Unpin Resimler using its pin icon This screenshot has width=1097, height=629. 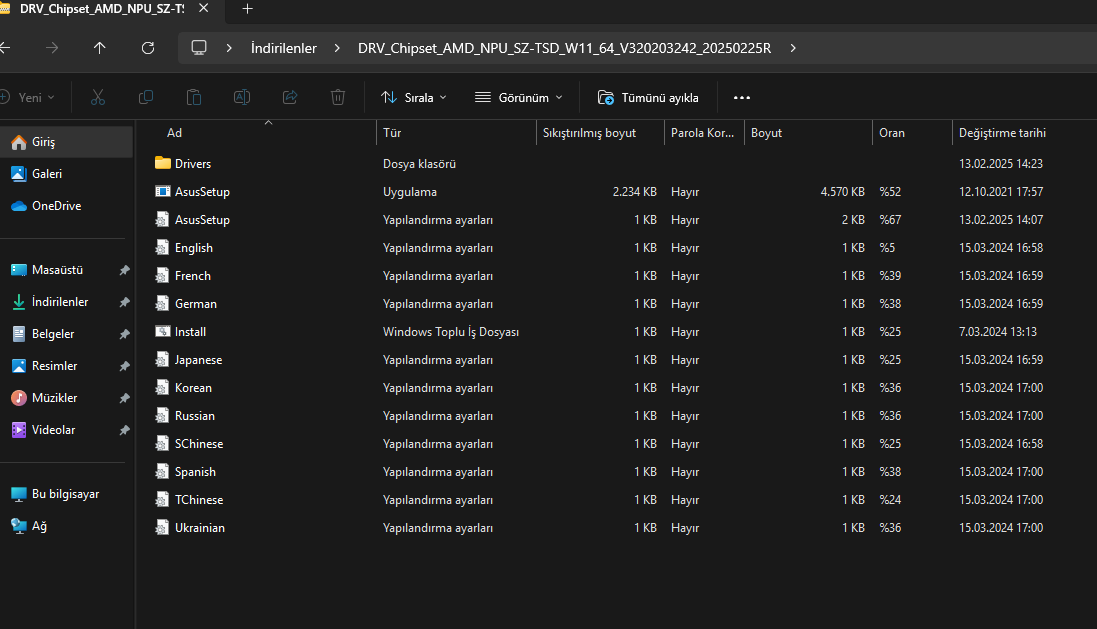pos(125,367)
